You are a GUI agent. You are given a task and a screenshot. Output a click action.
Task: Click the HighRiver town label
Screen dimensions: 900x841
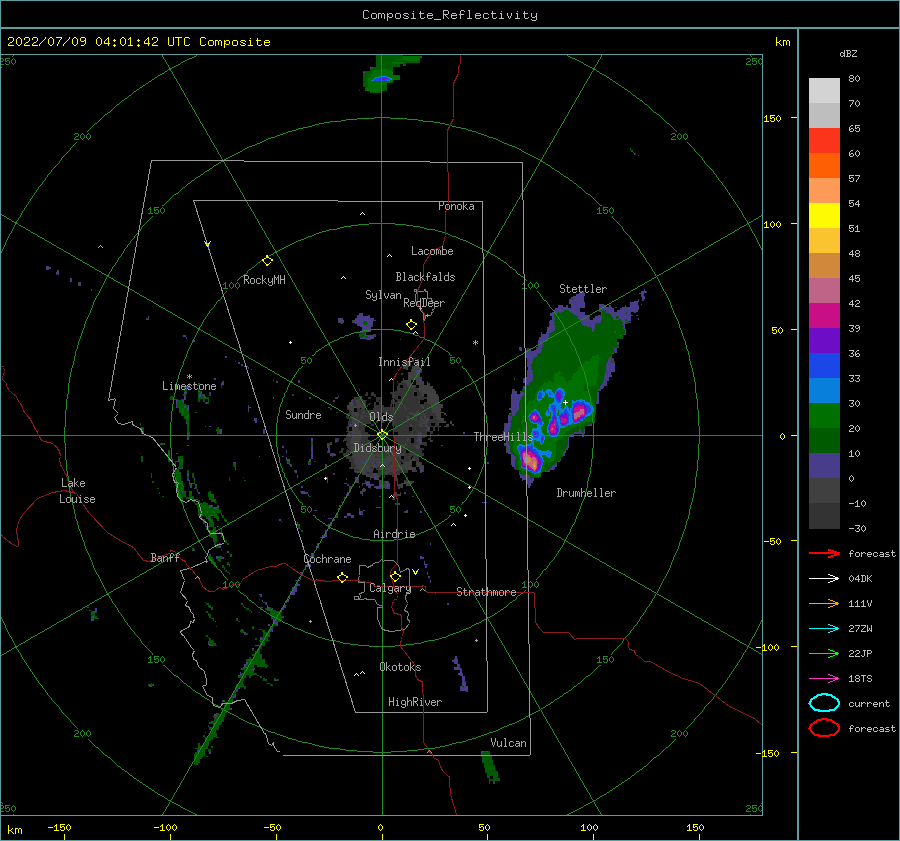[x=415, y=702]
